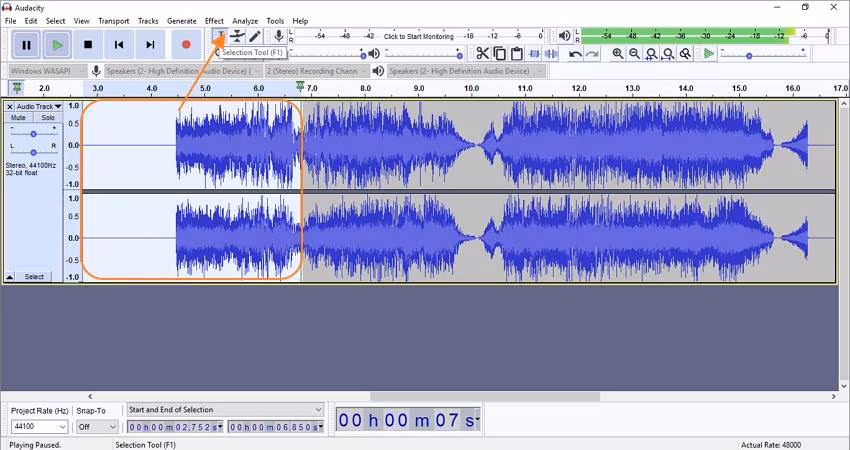Click the track pan L/R slider knob

pyautogui.click(x=33, y=152)
